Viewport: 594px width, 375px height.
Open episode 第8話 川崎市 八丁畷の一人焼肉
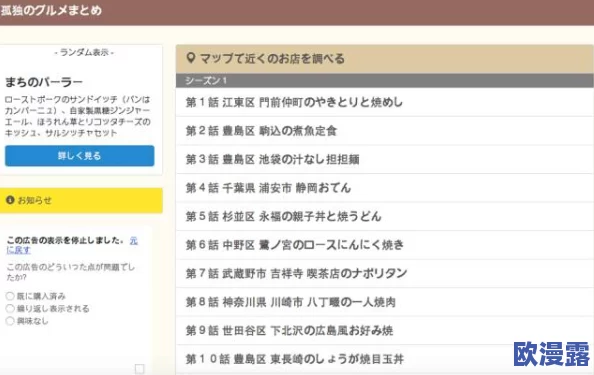click(x=385, y=302)
